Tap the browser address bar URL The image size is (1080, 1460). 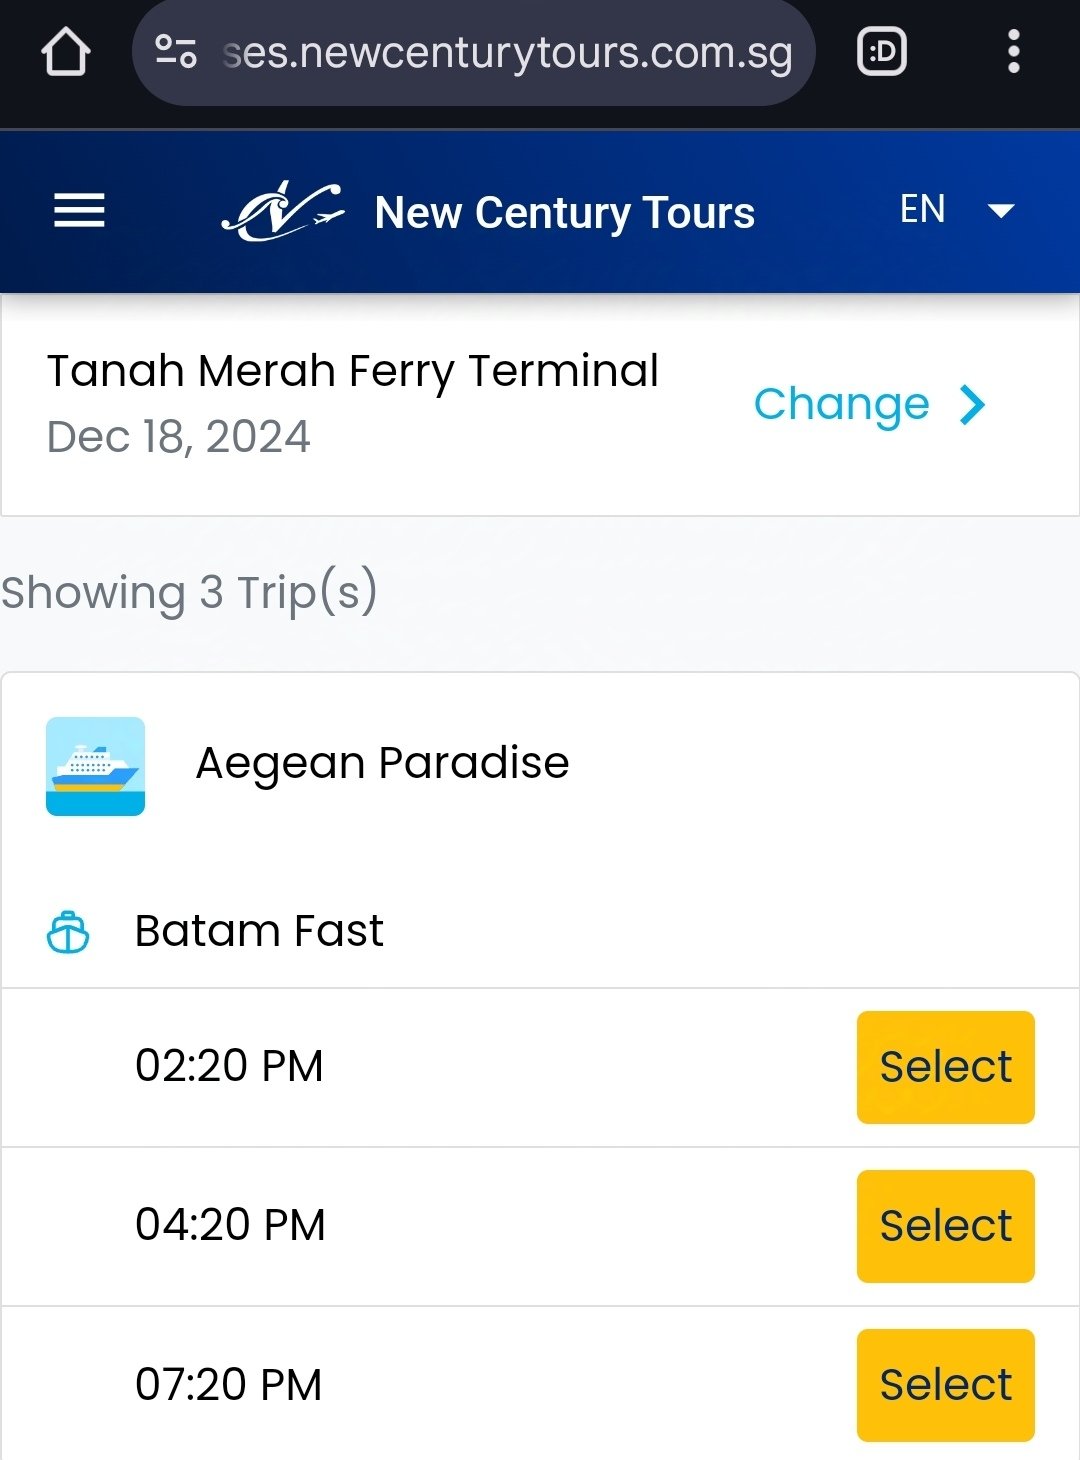(x=508, y=52)
